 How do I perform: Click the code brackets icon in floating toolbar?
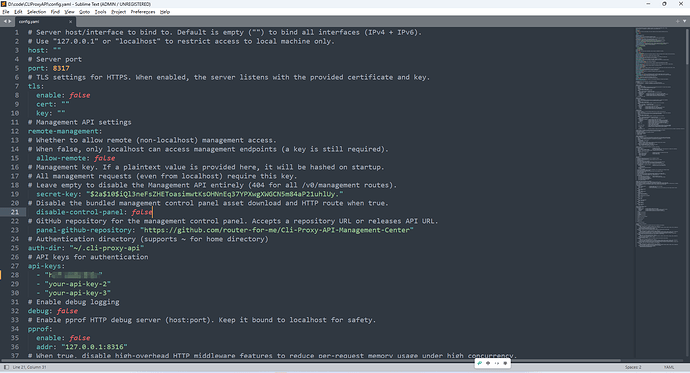pyautogui.click(x=497, y=363)
